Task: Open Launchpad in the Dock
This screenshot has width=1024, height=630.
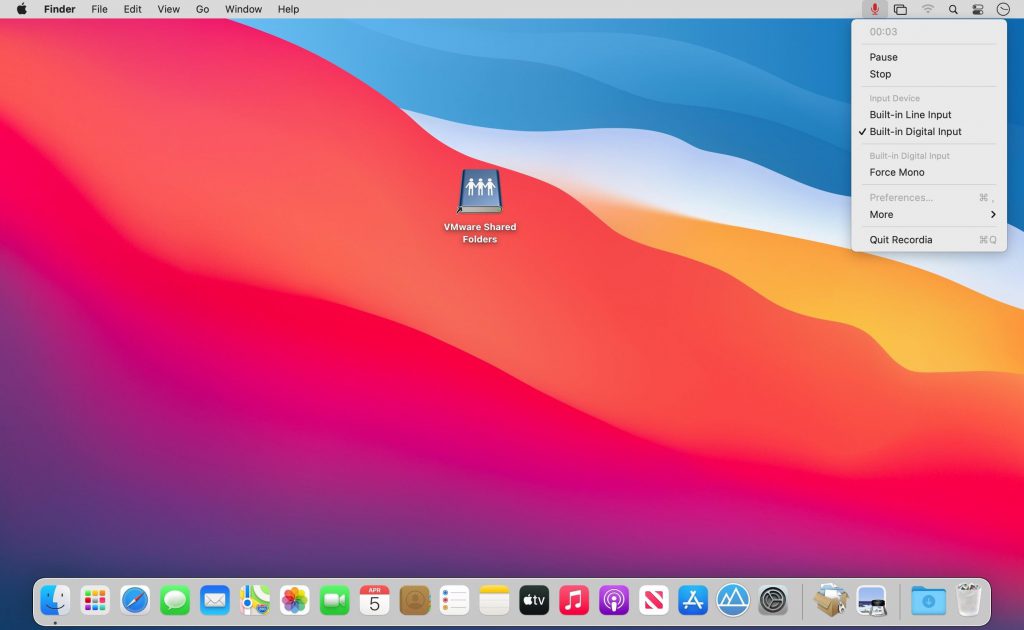Action: point(95,600)
